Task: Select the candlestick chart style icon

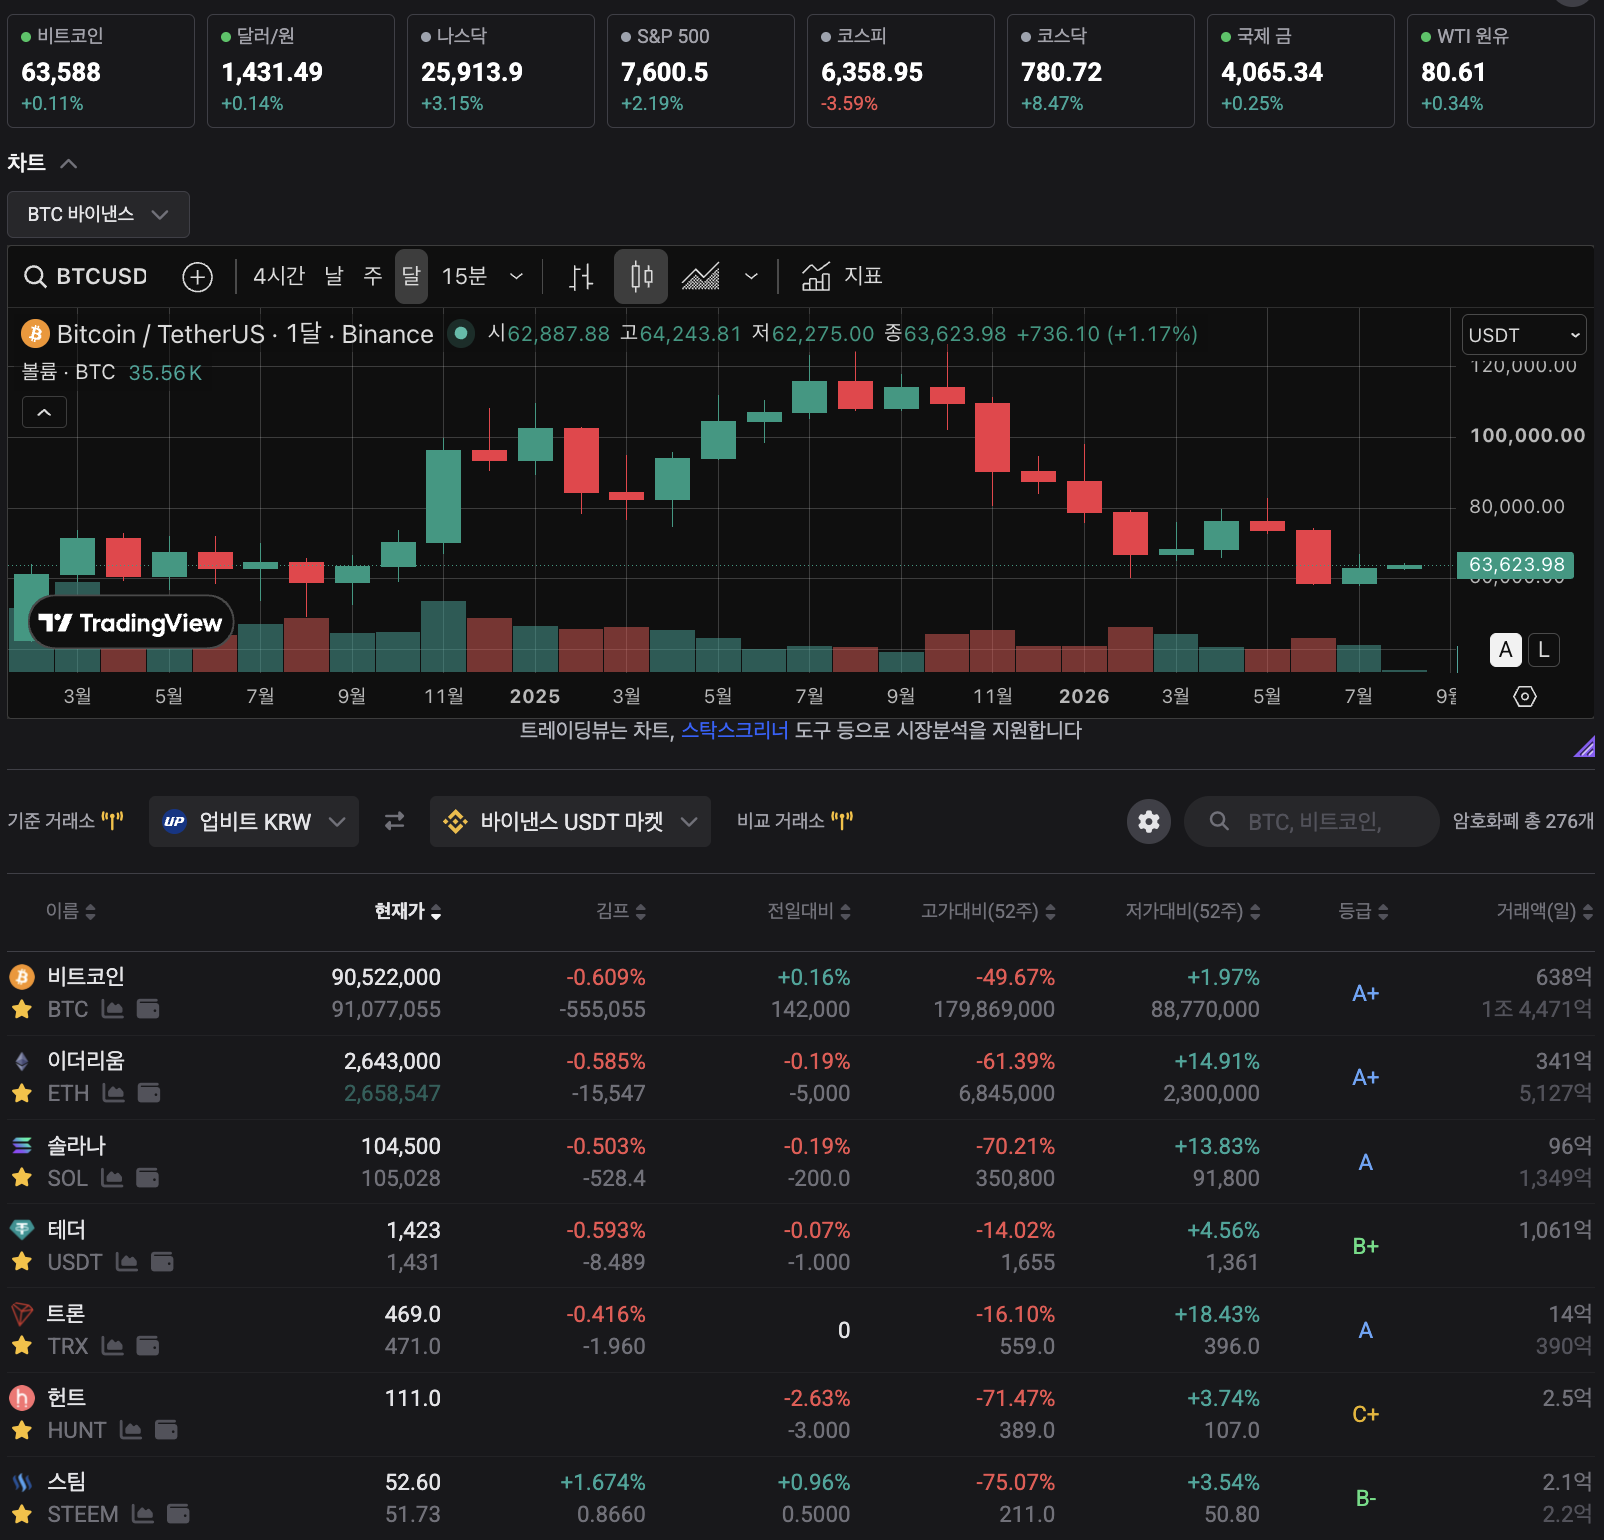Action: pyautogui.click(x=641, y=277)
